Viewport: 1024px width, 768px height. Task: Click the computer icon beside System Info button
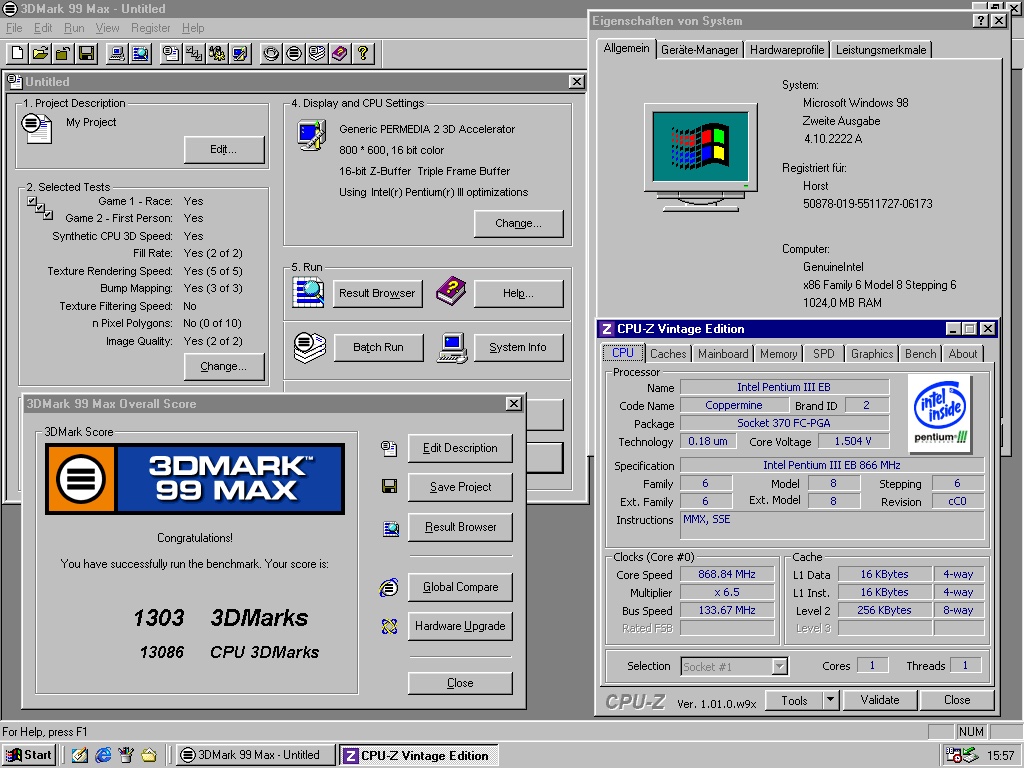[x=453, y=348]
